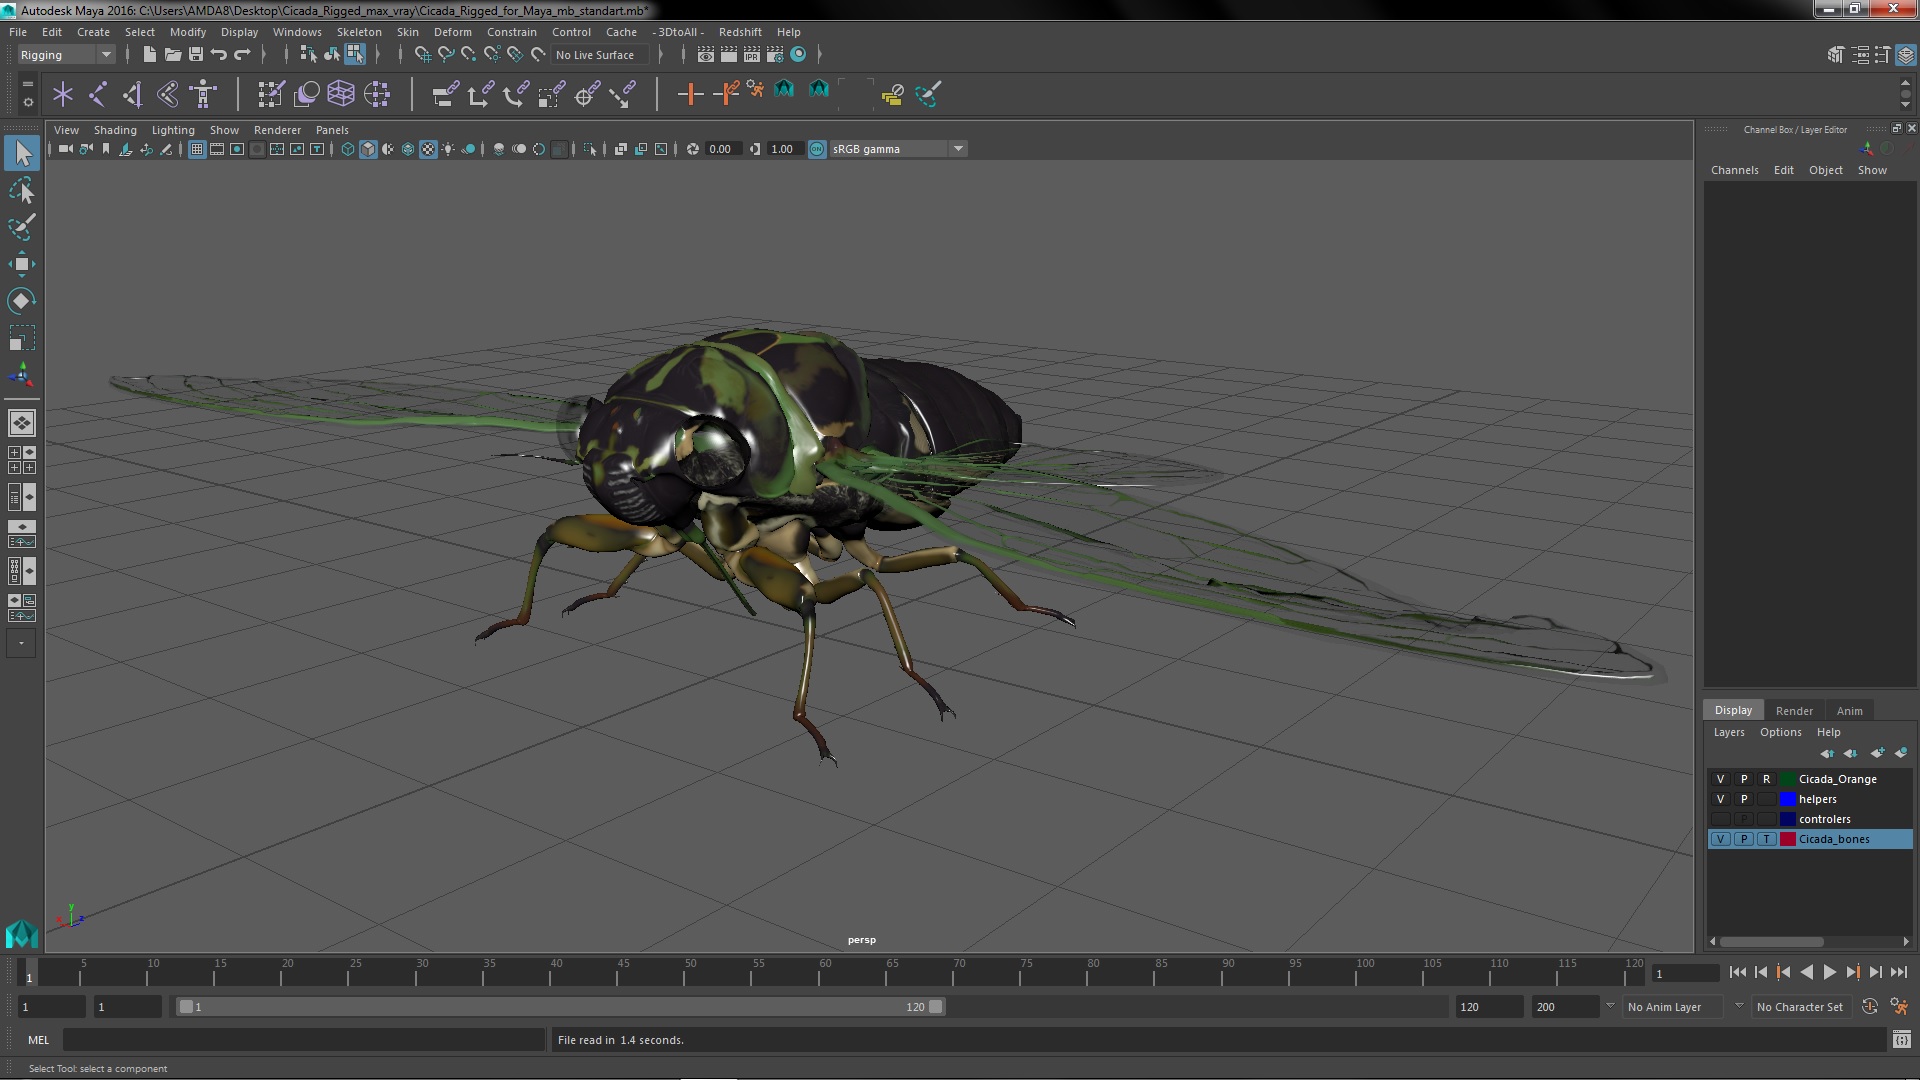Play forward on the timeline
Image resolution: width=1920 pixels, height=1080 pixels.
(1829, 972)
